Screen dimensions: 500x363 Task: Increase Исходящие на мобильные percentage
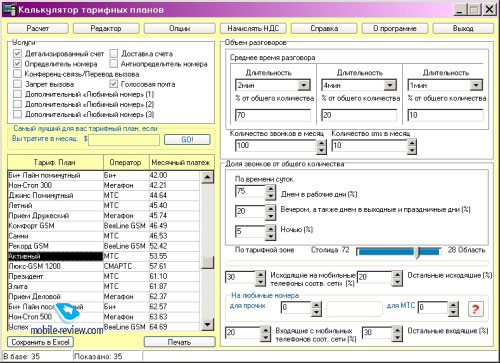[260, 275]
